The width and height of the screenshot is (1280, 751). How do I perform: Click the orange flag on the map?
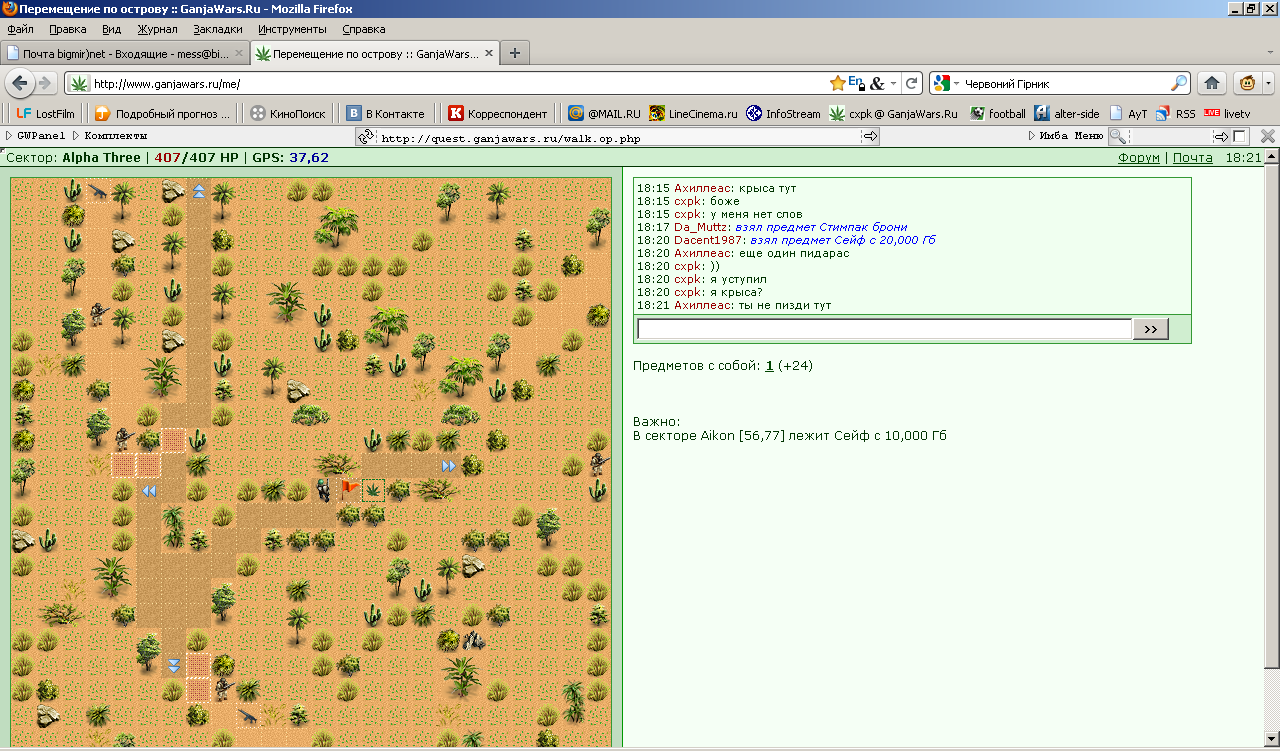point(349,489)
